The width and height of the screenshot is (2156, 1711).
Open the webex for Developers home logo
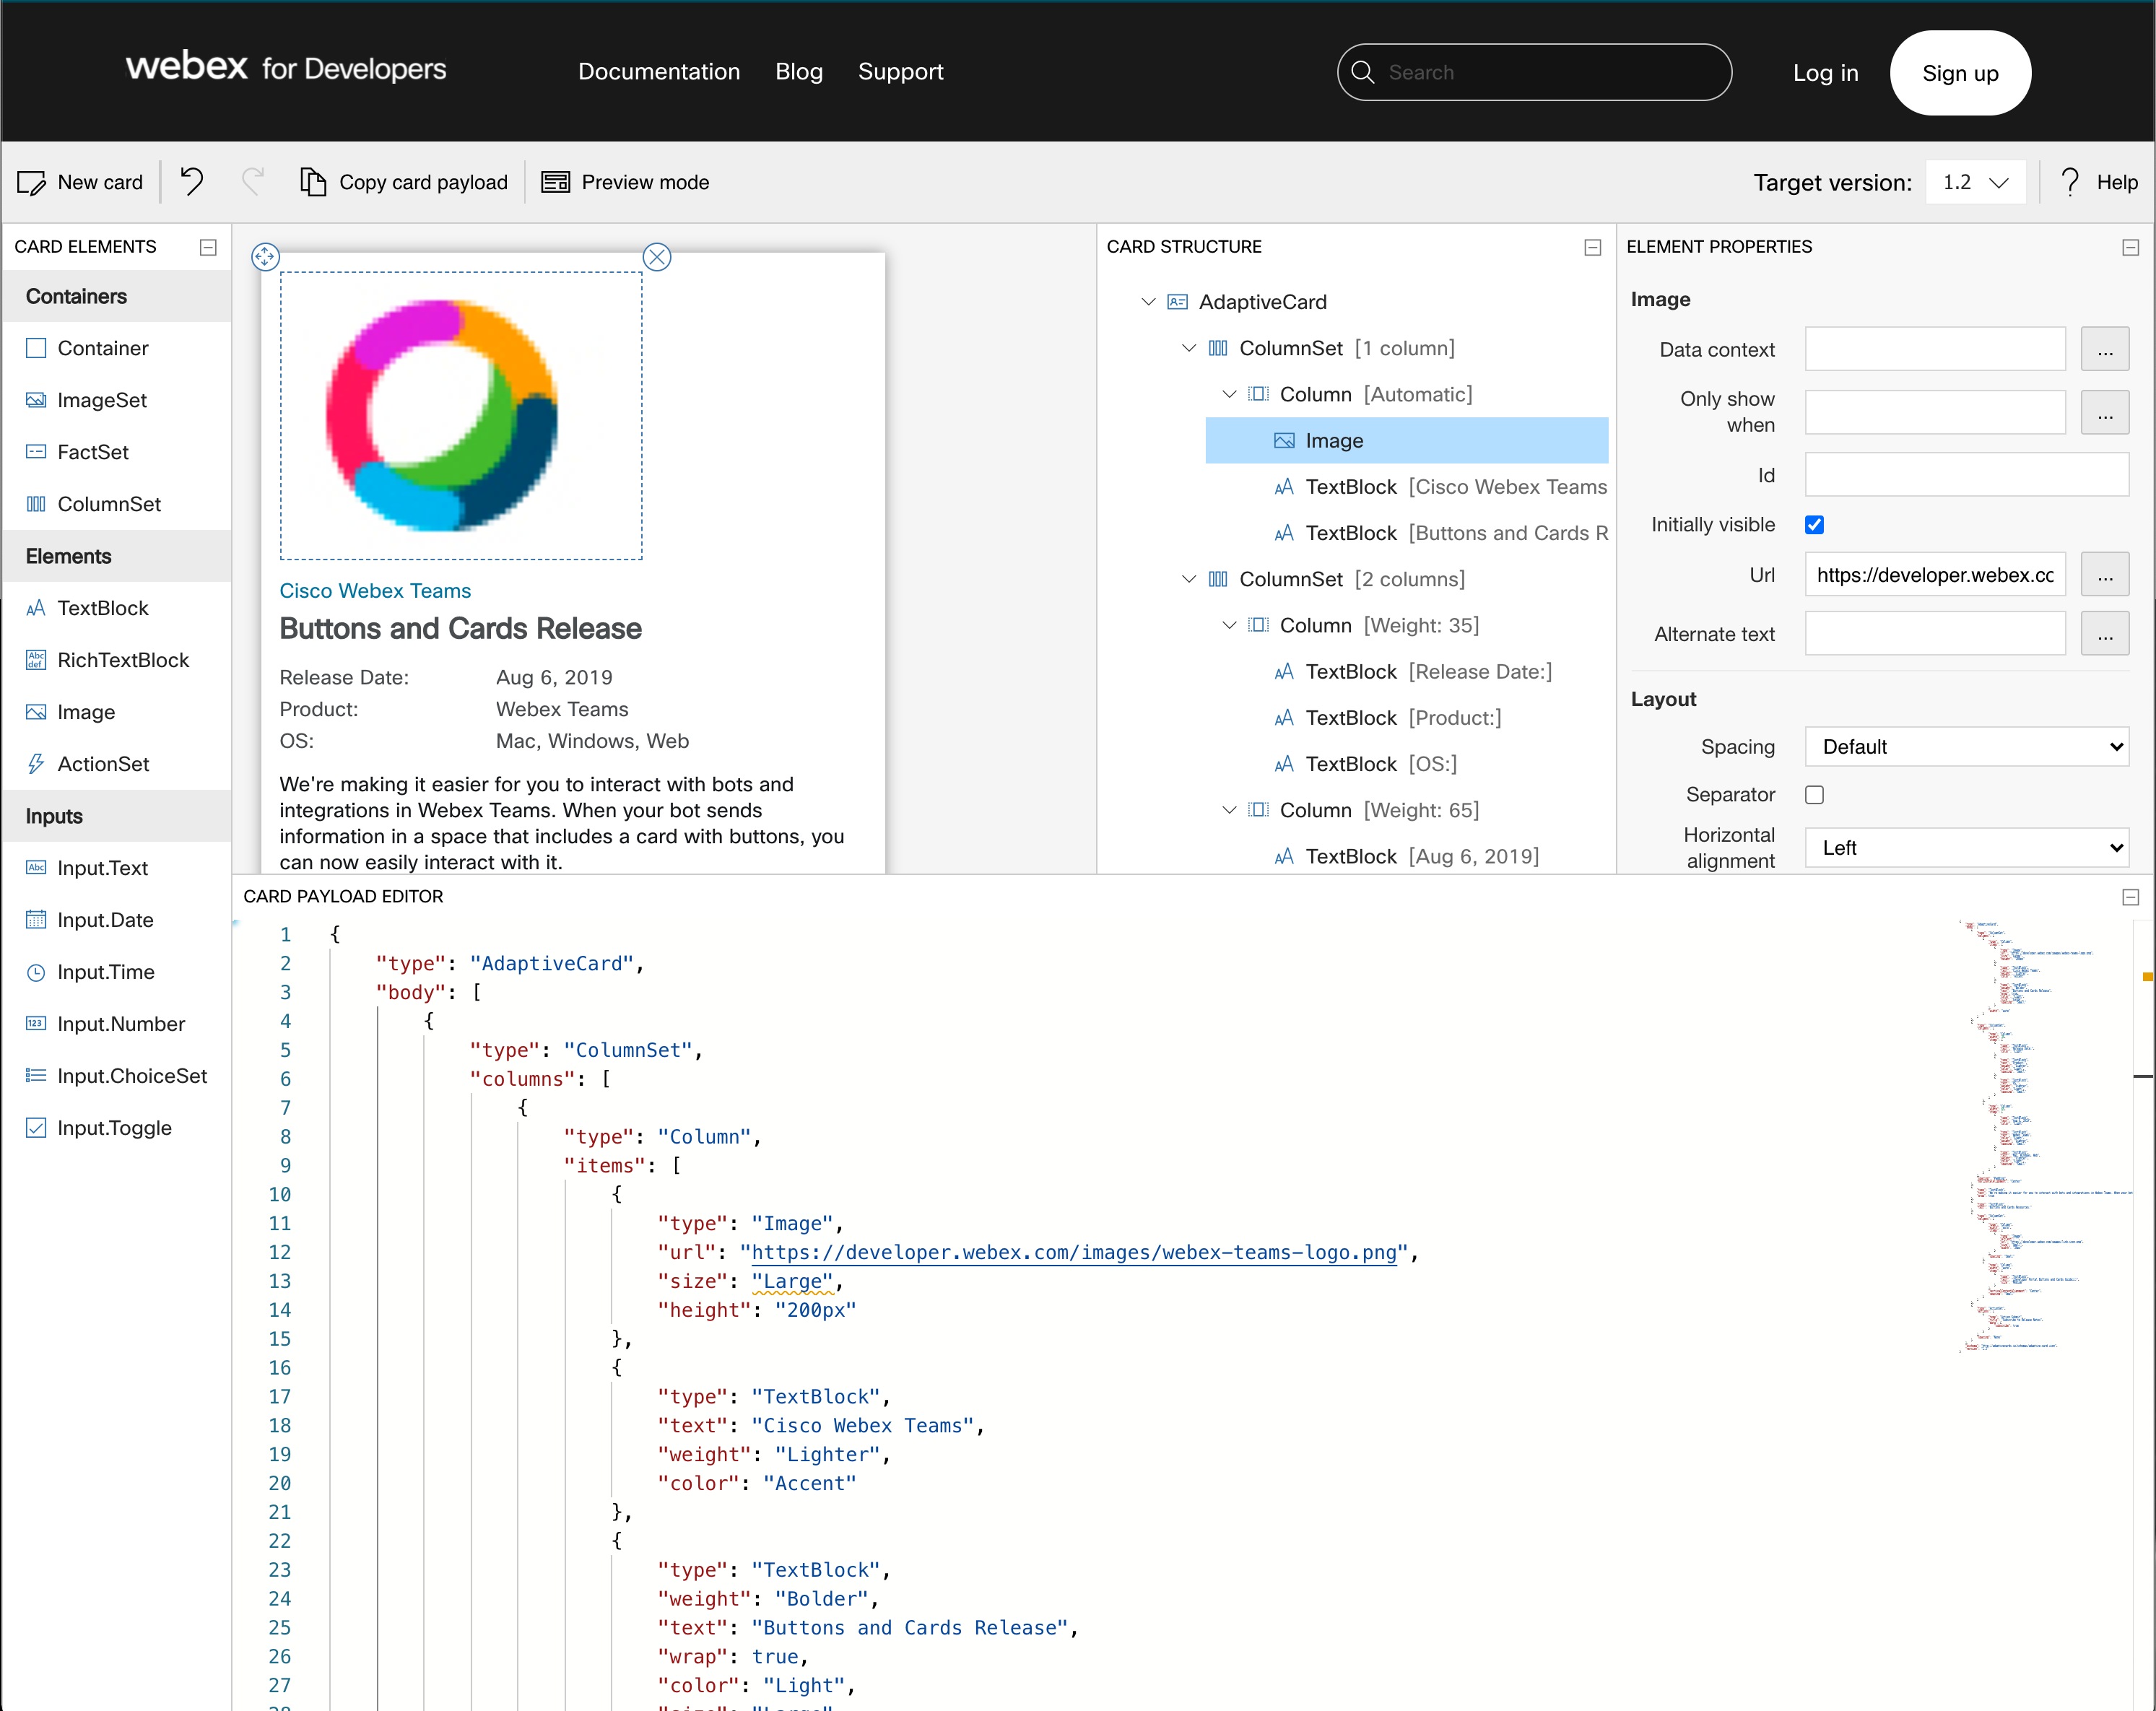click(286, 67)
